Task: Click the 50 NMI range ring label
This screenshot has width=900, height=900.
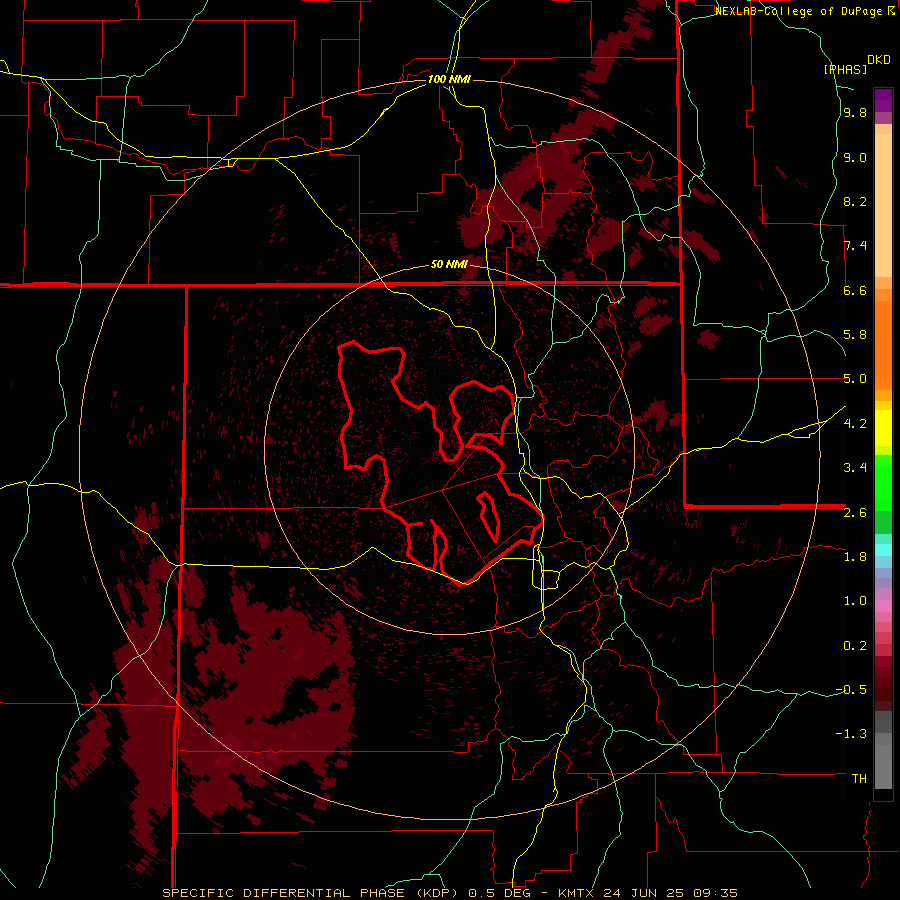Action: [449, 264]
